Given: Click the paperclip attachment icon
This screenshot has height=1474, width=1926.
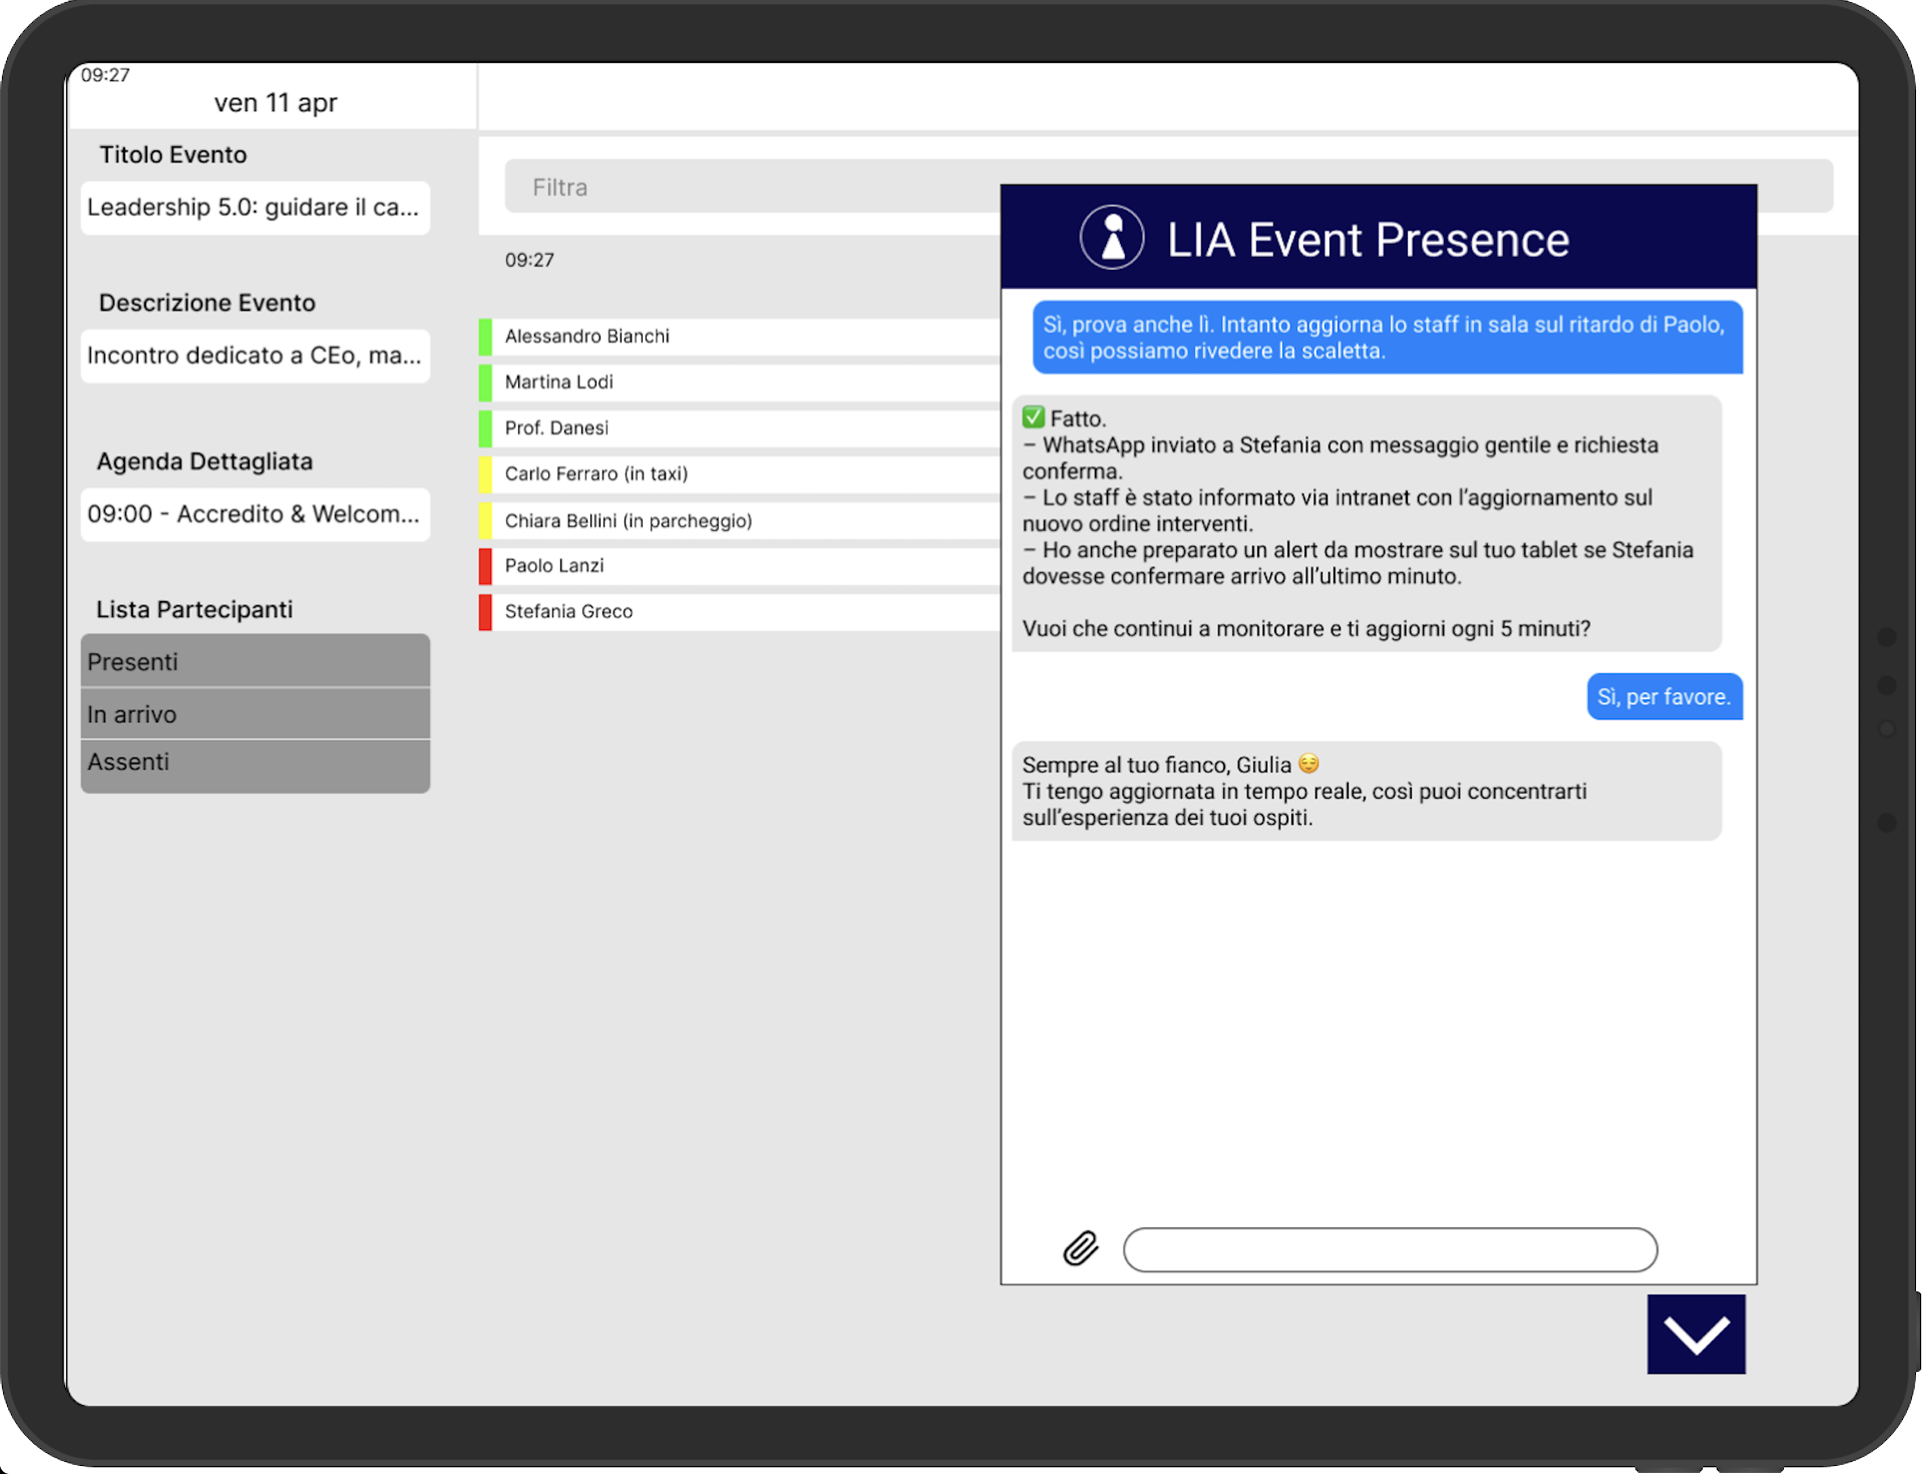Looking at the screenshot, I should coord(1080,1248).
